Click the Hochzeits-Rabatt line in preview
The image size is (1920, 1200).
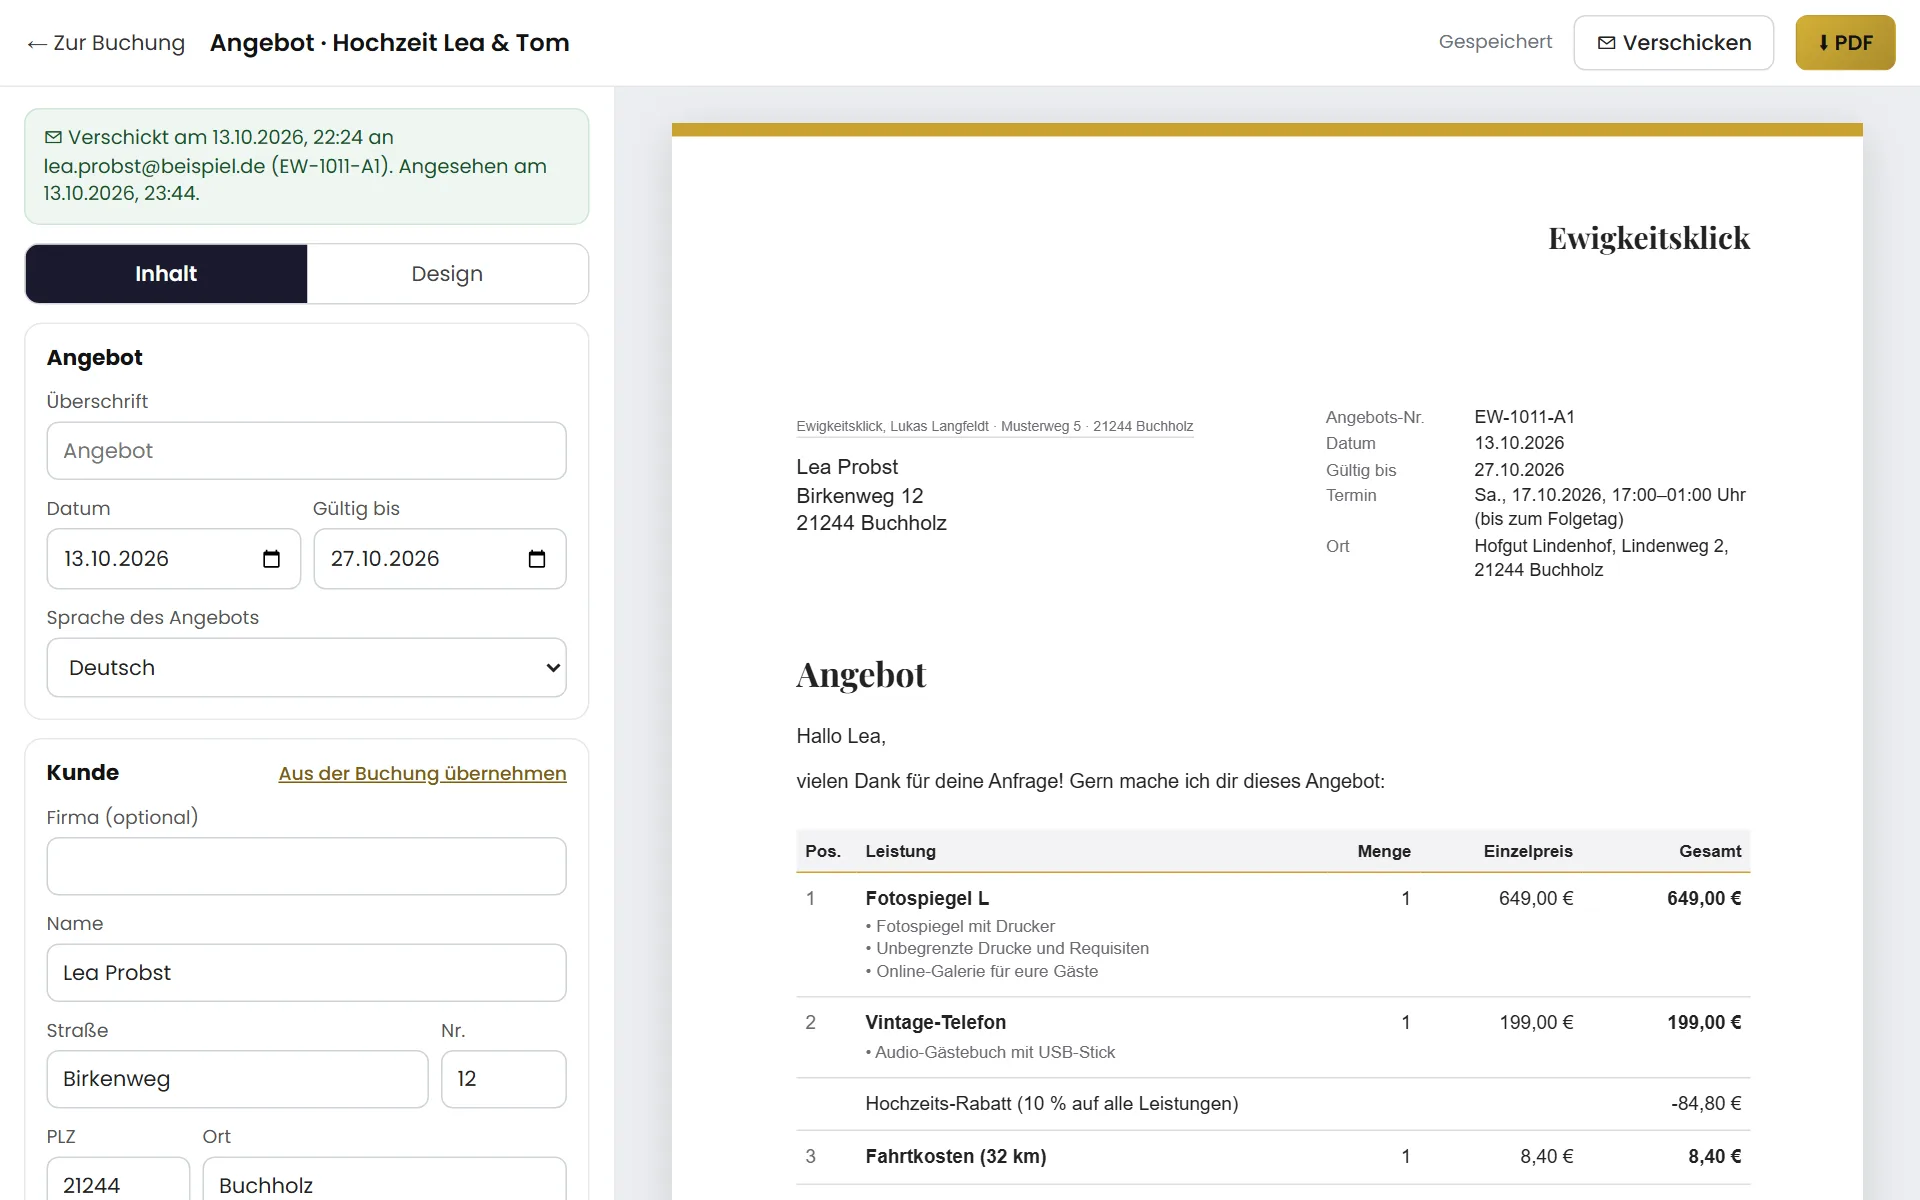click(1051, 1104)
